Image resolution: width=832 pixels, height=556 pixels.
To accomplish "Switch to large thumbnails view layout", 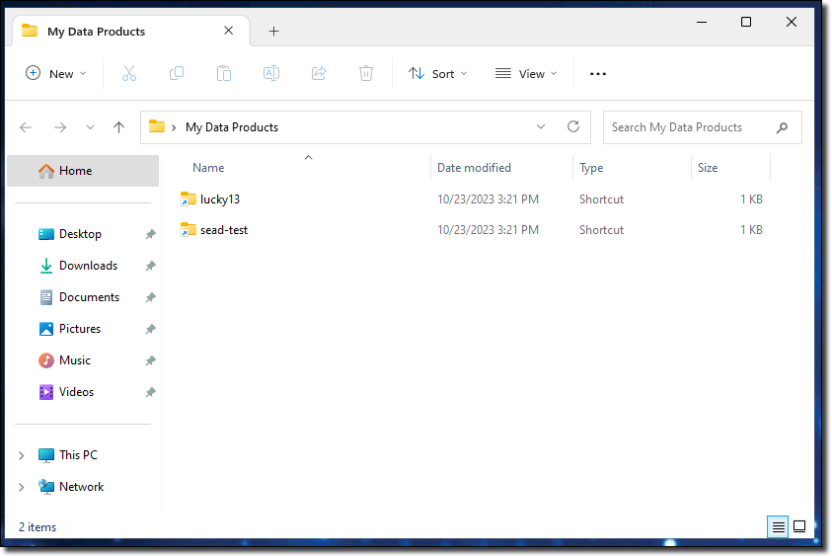I will pos(800,527).
